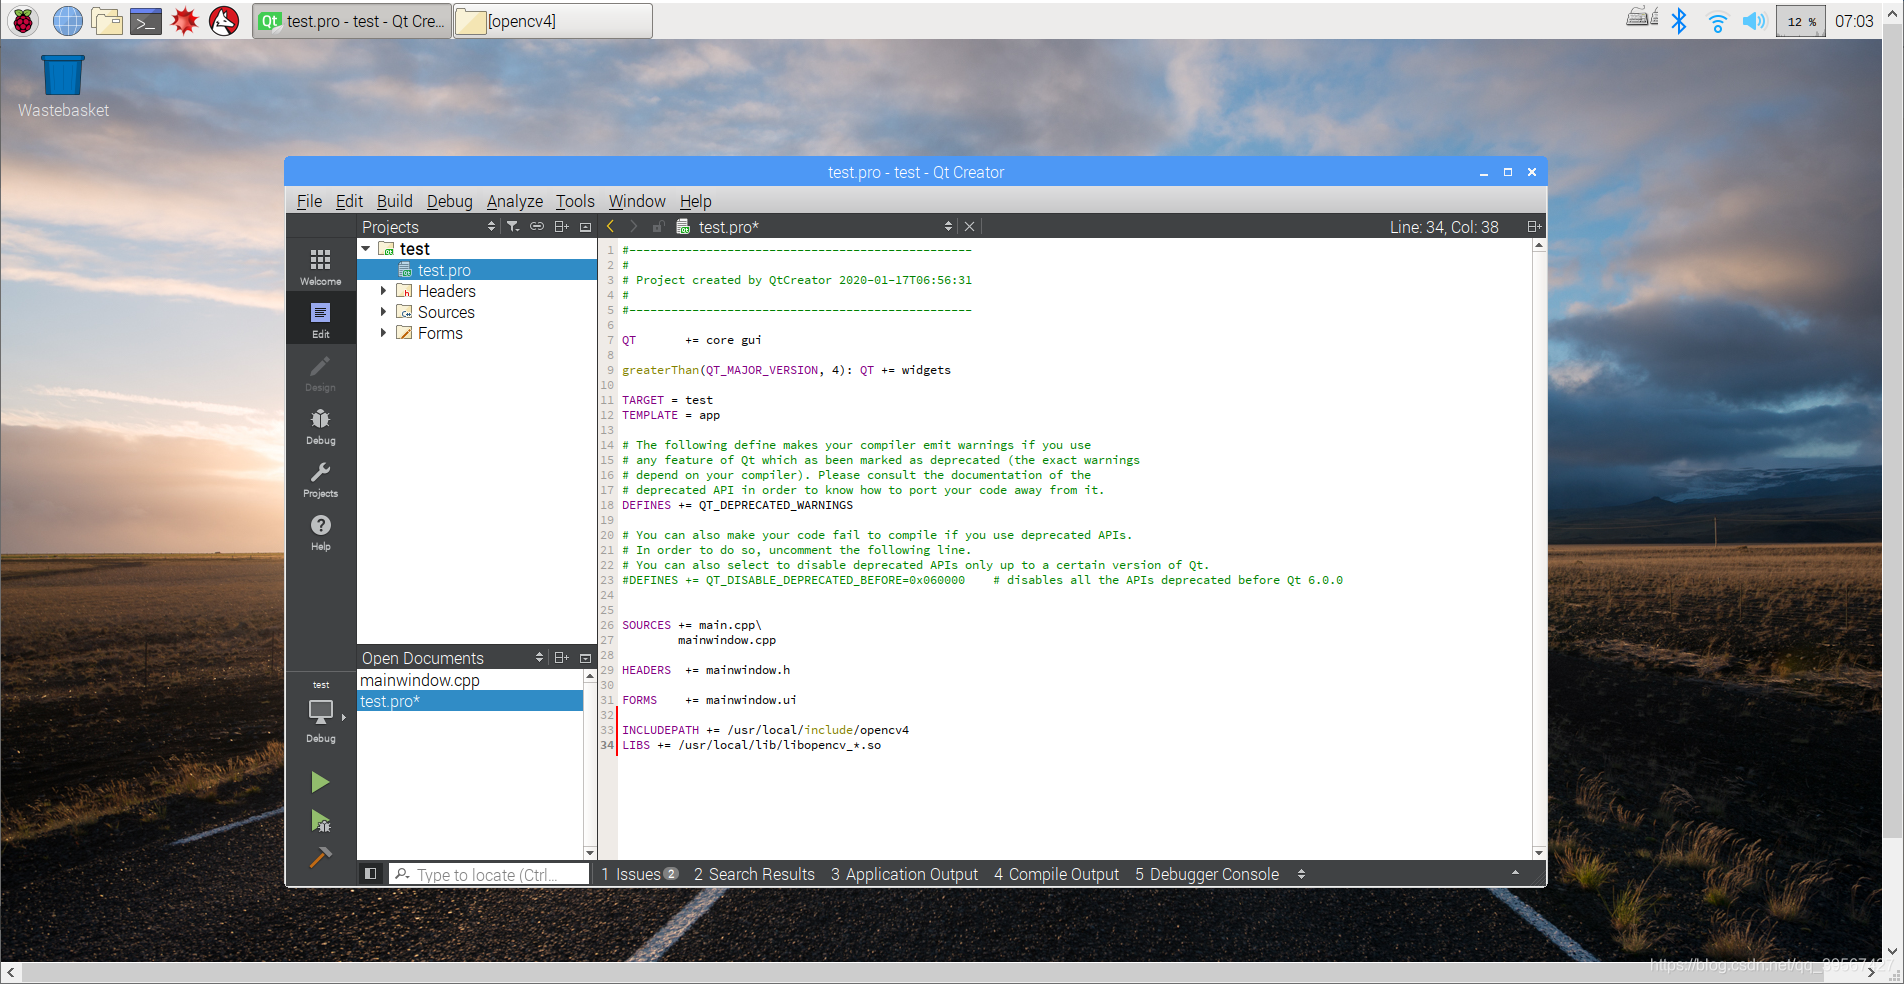Show the Application Output pane

point(905,874)
